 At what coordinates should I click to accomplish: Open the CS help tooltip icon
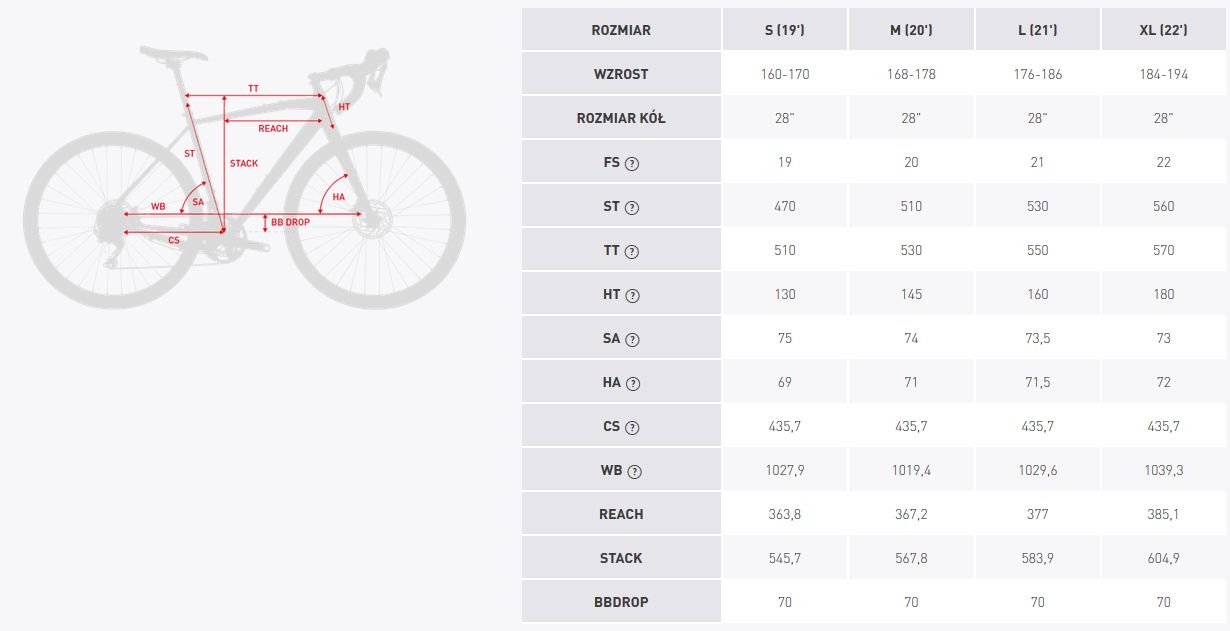pyautogui.click(x=632, y=428)
